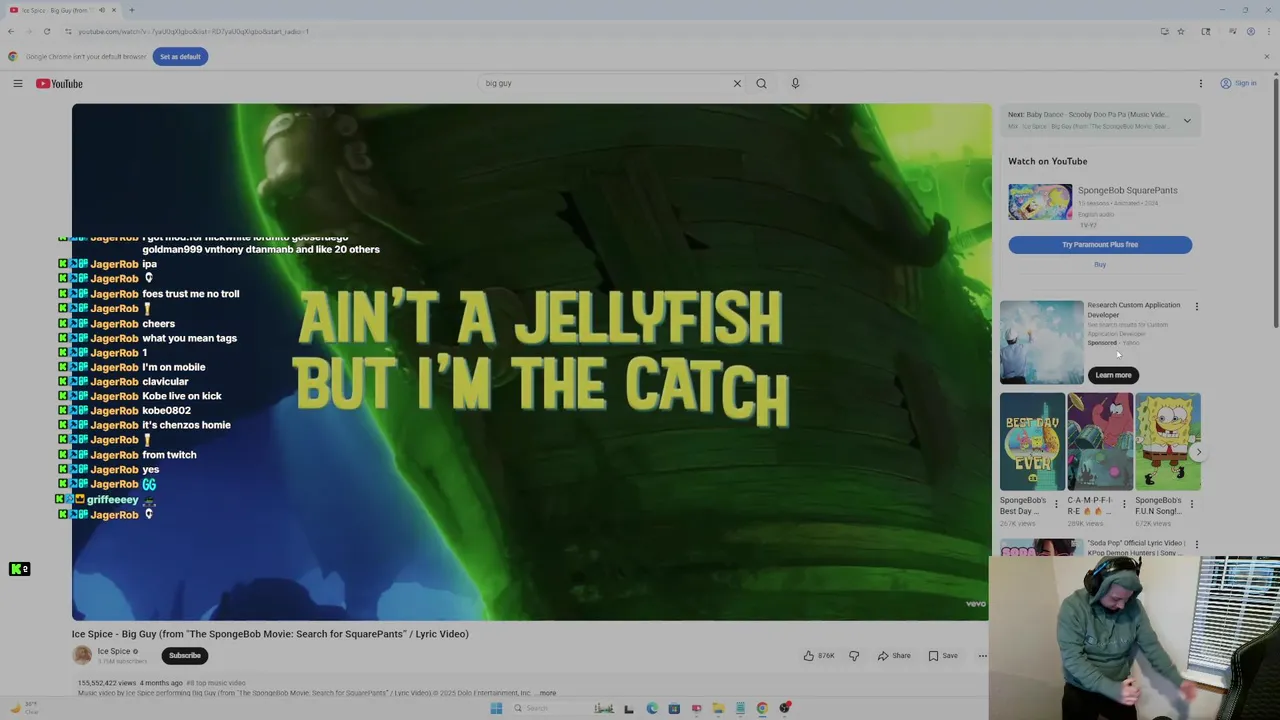Clear the 'big guy' search text
Screen dimensions: 1280x720
737,84
